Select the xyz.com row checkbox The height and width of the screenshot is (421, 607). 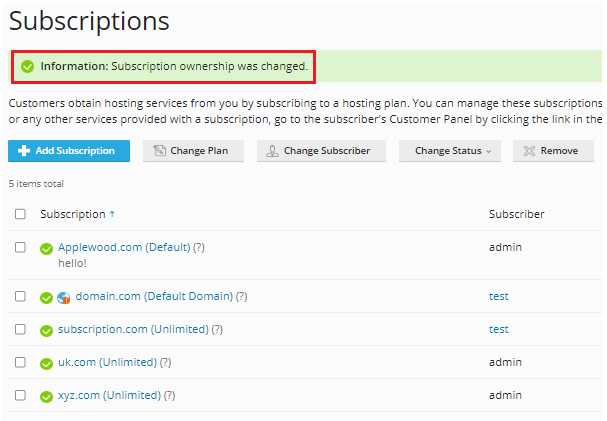[x=21, y=395]
